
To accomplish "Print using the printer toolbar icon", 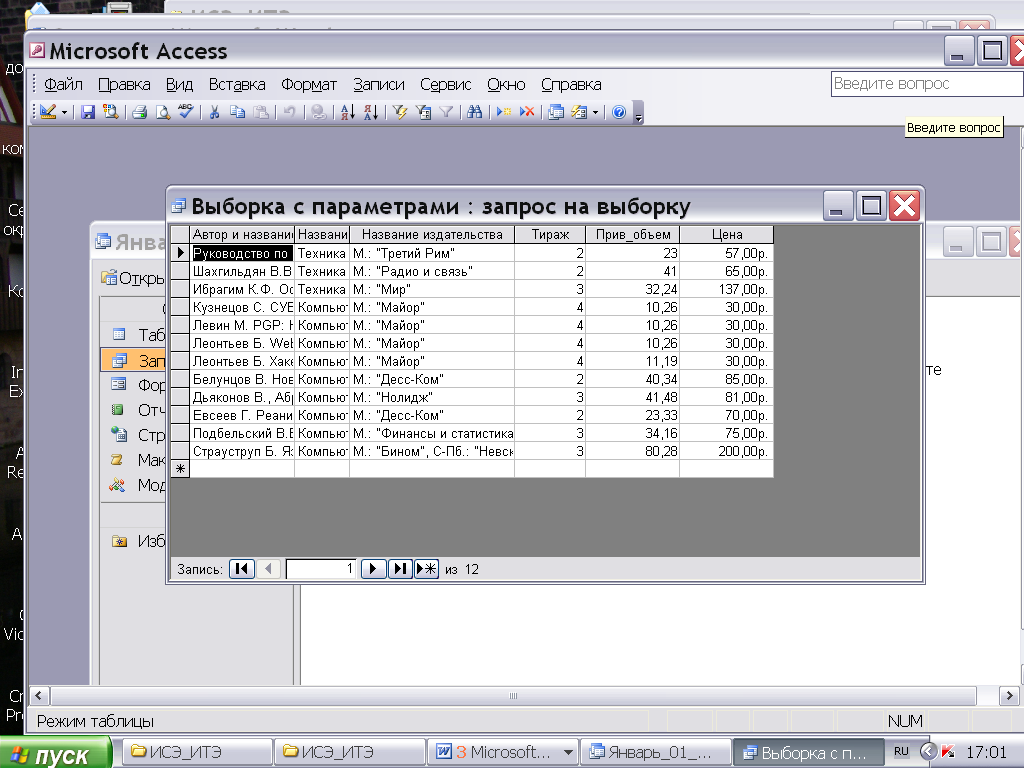I will (x=139, y=112).
